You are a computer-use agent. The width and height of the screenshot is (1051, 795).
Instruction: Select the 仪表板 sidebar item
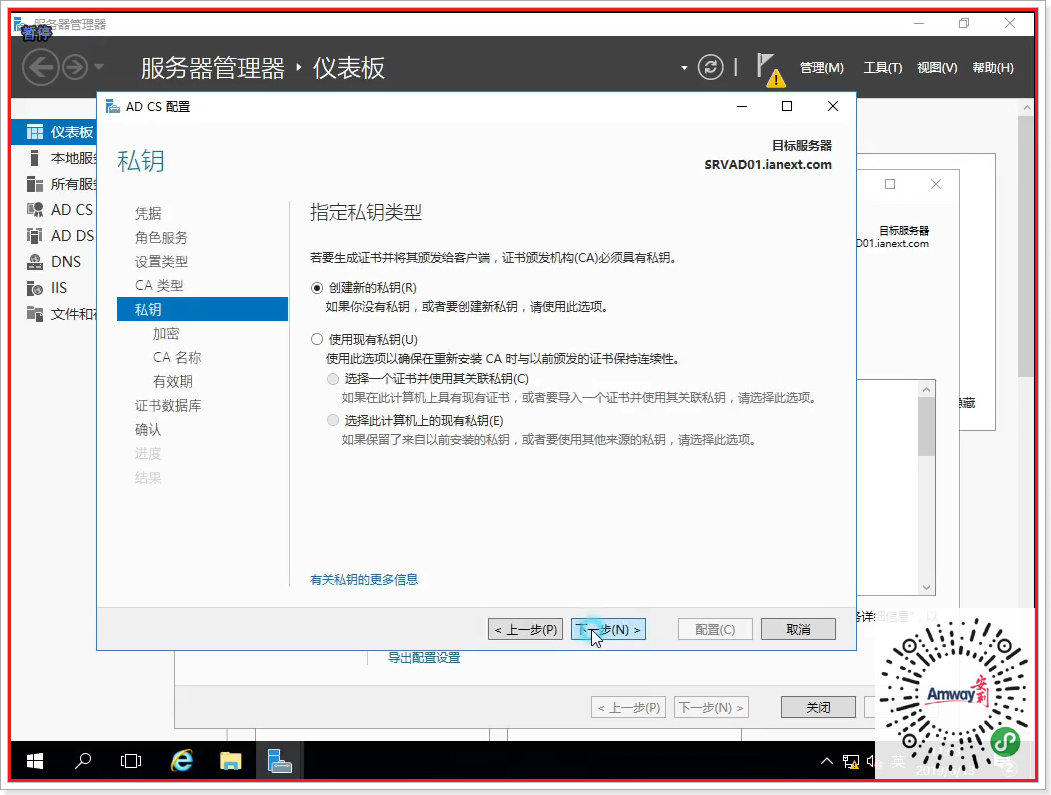[54, 132]
